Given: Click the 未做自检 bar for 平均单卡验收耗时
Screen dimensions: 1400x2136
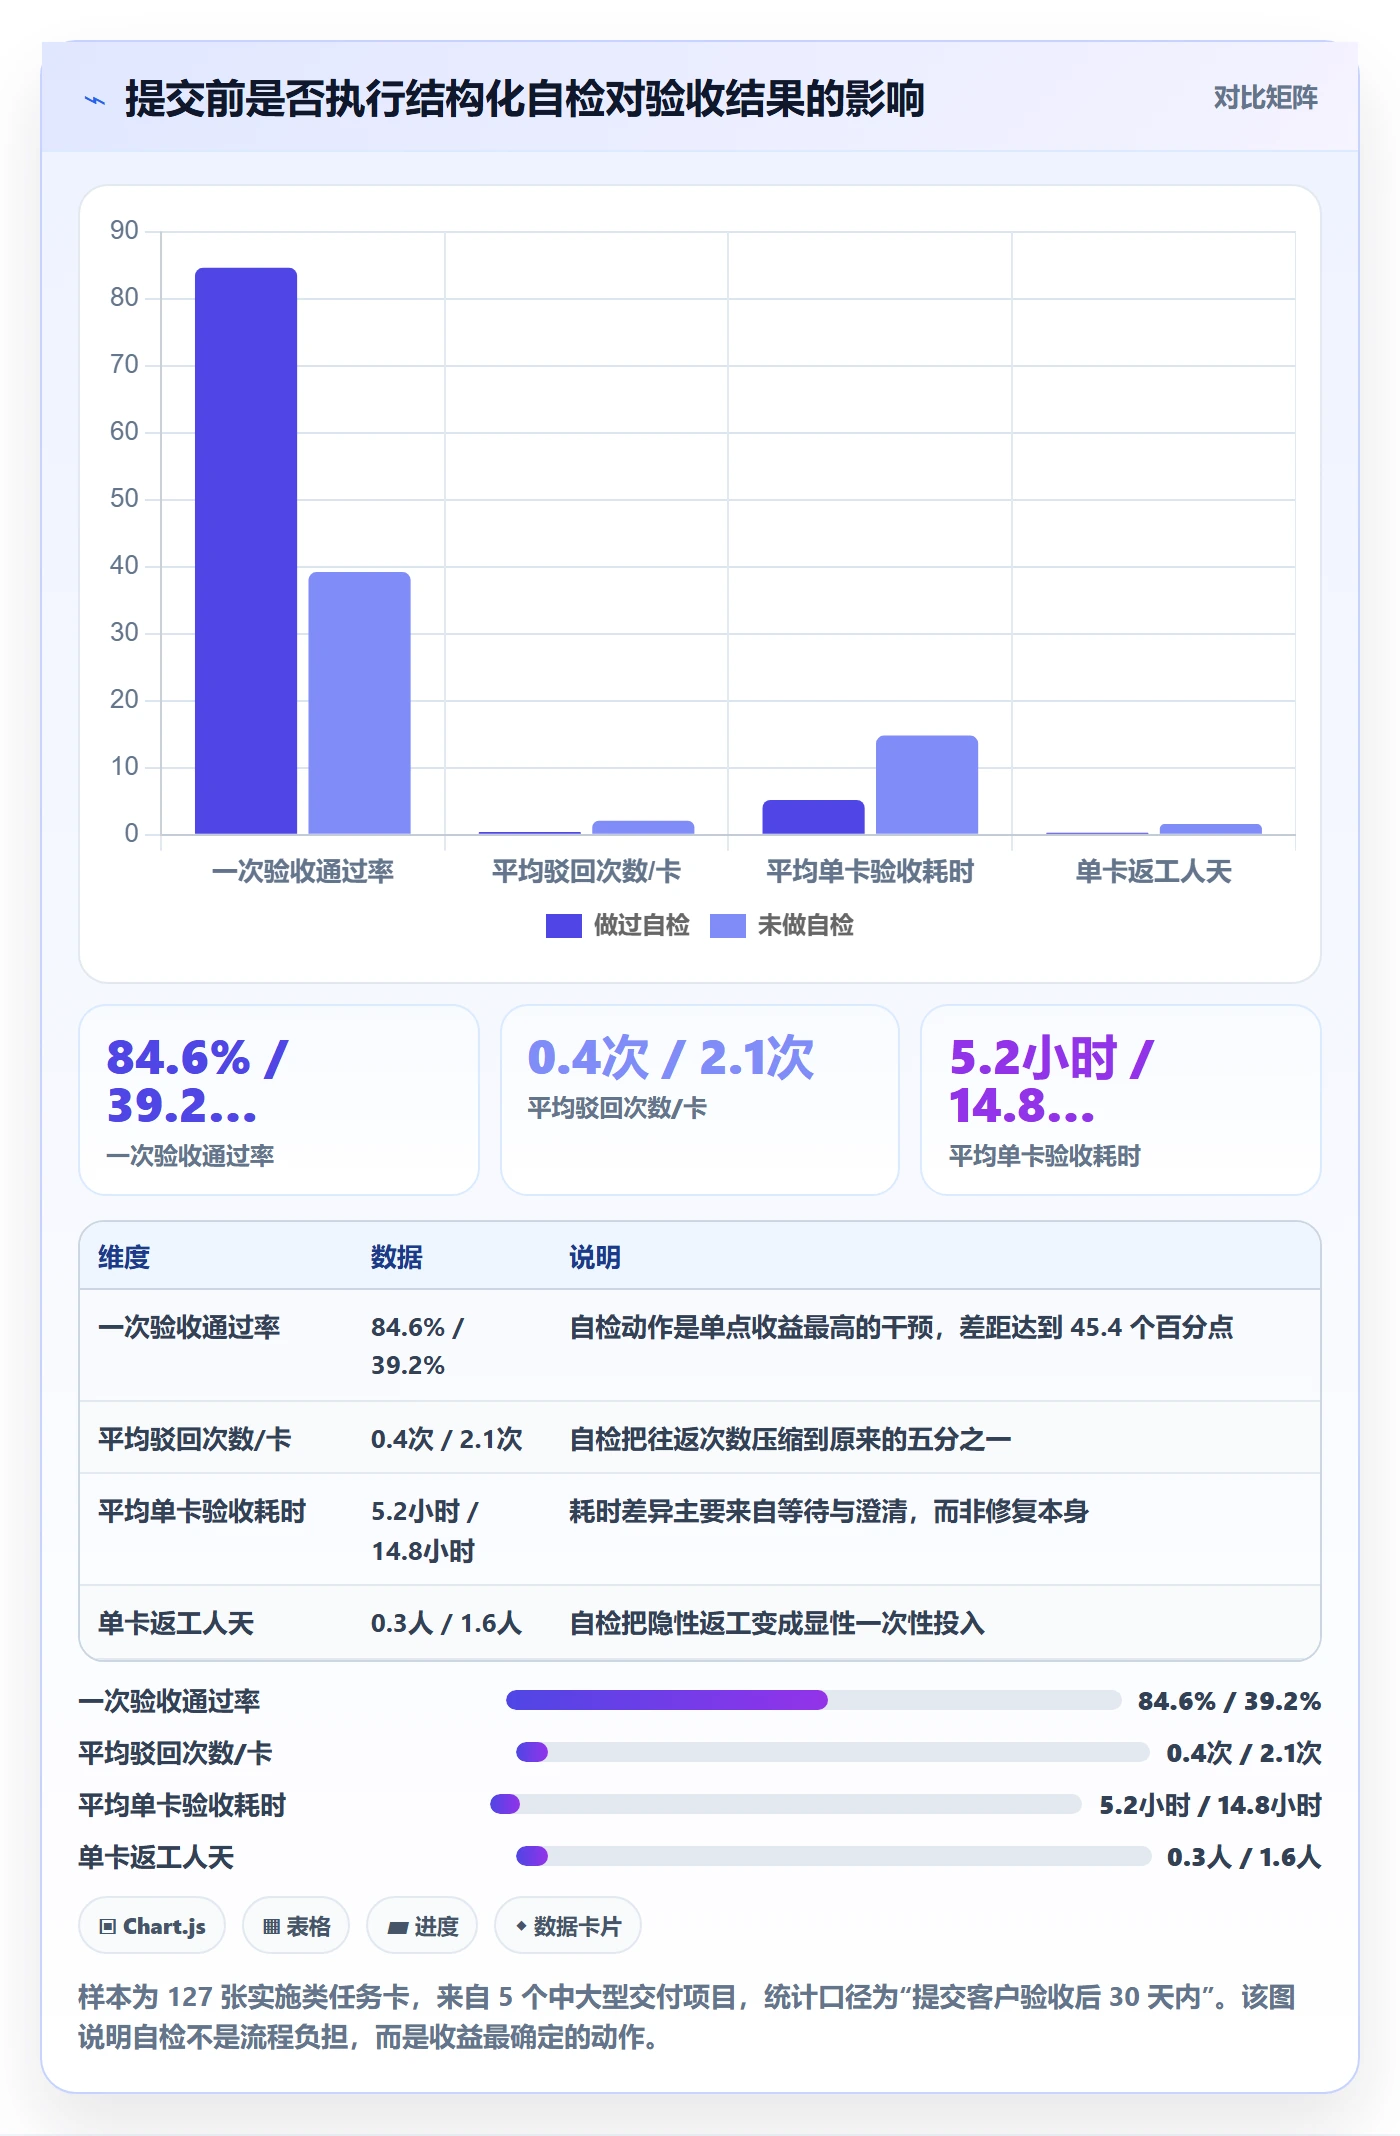Looking at the screenshot, I should click(927, 785).
